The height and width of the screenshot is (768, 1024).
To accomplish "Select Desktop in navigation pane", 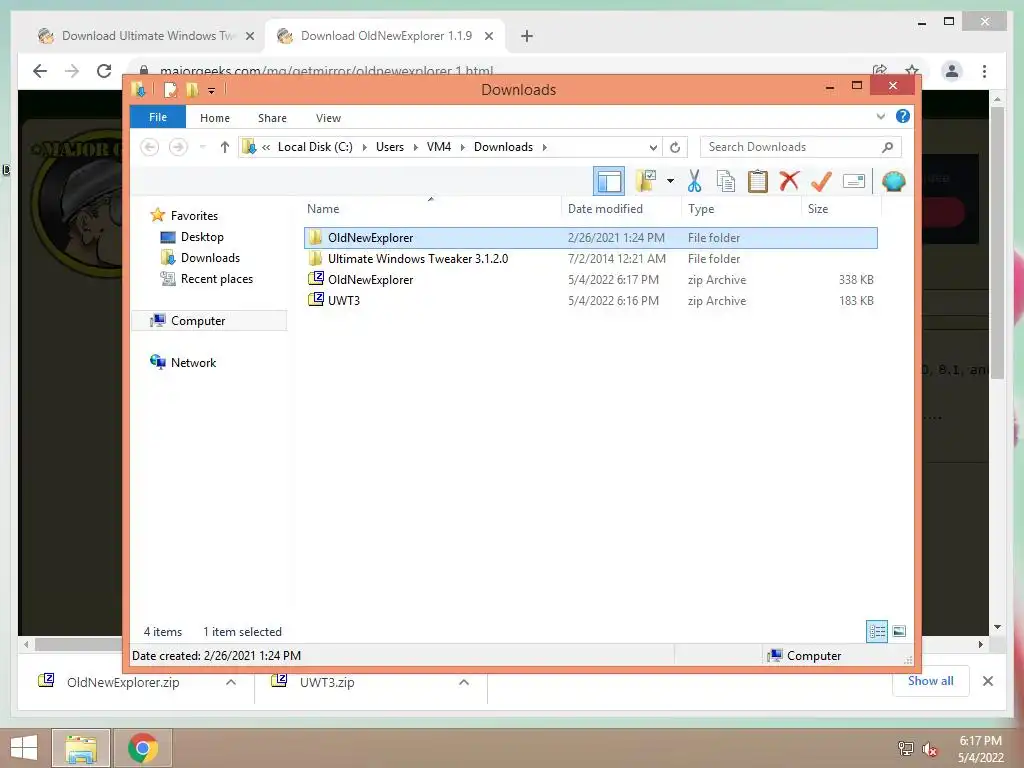I will [202, 237].
